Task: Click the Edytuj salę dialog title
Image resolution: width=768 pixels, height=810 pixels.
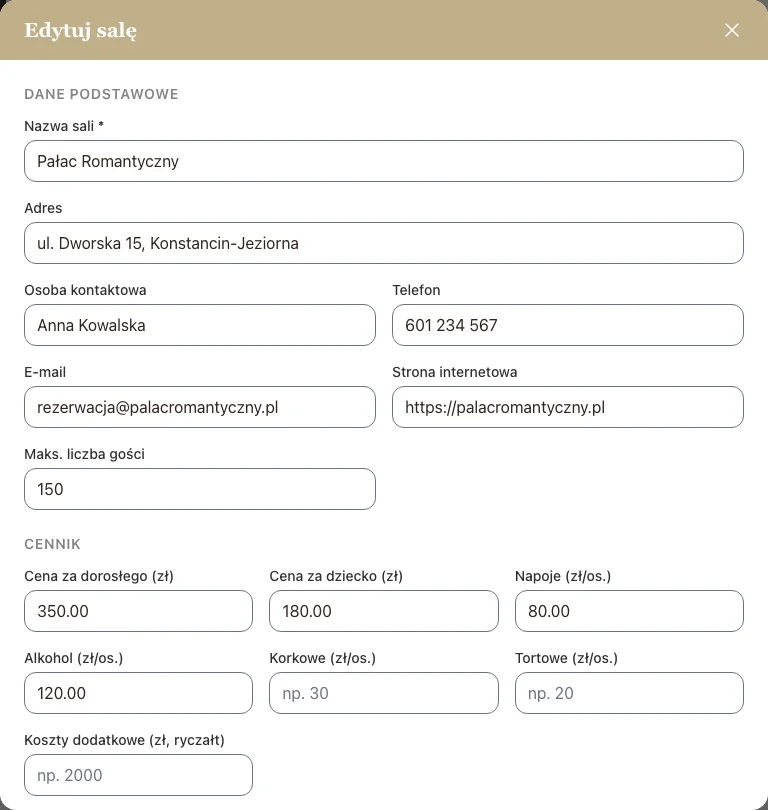Action: pos(81,30)
